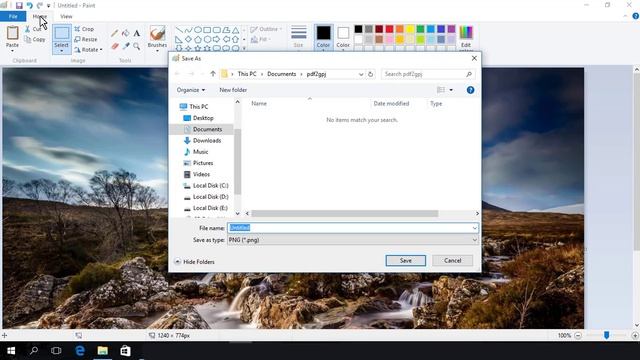The image size is (640, 360).
Task: Click New folder button
Action: pos(233,90)
